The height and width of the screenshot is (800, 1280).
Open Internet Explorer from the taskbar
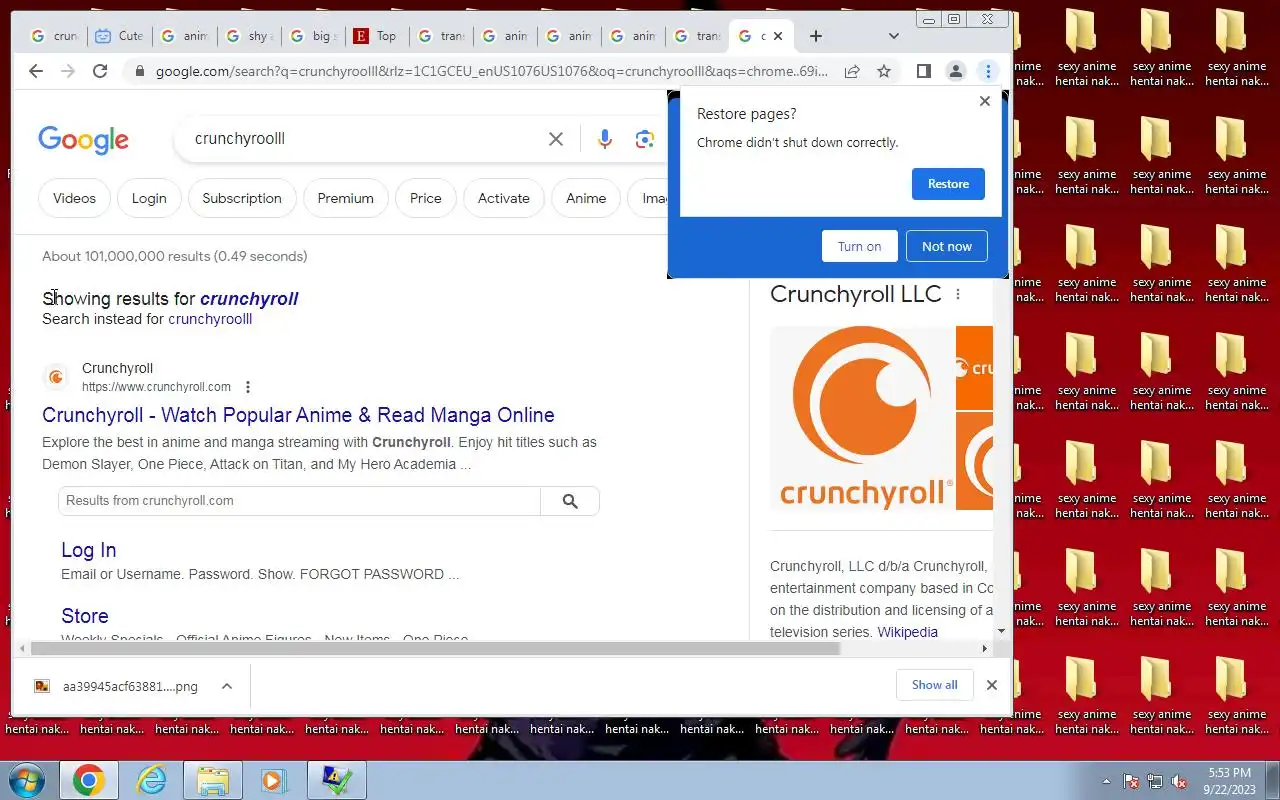152,780
